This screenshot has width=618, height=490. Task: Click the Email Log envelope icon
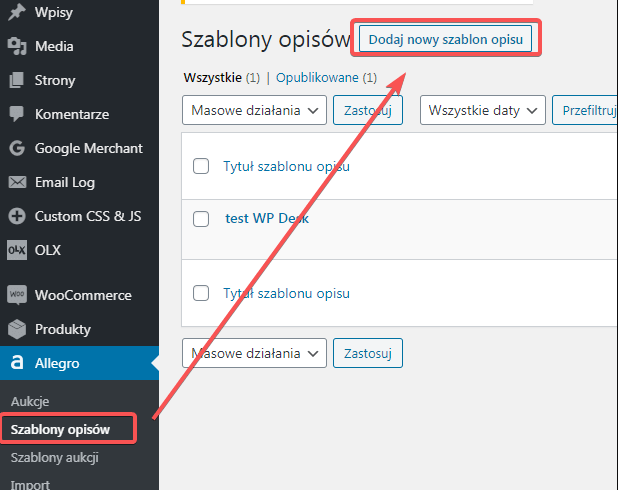(17, 182)
